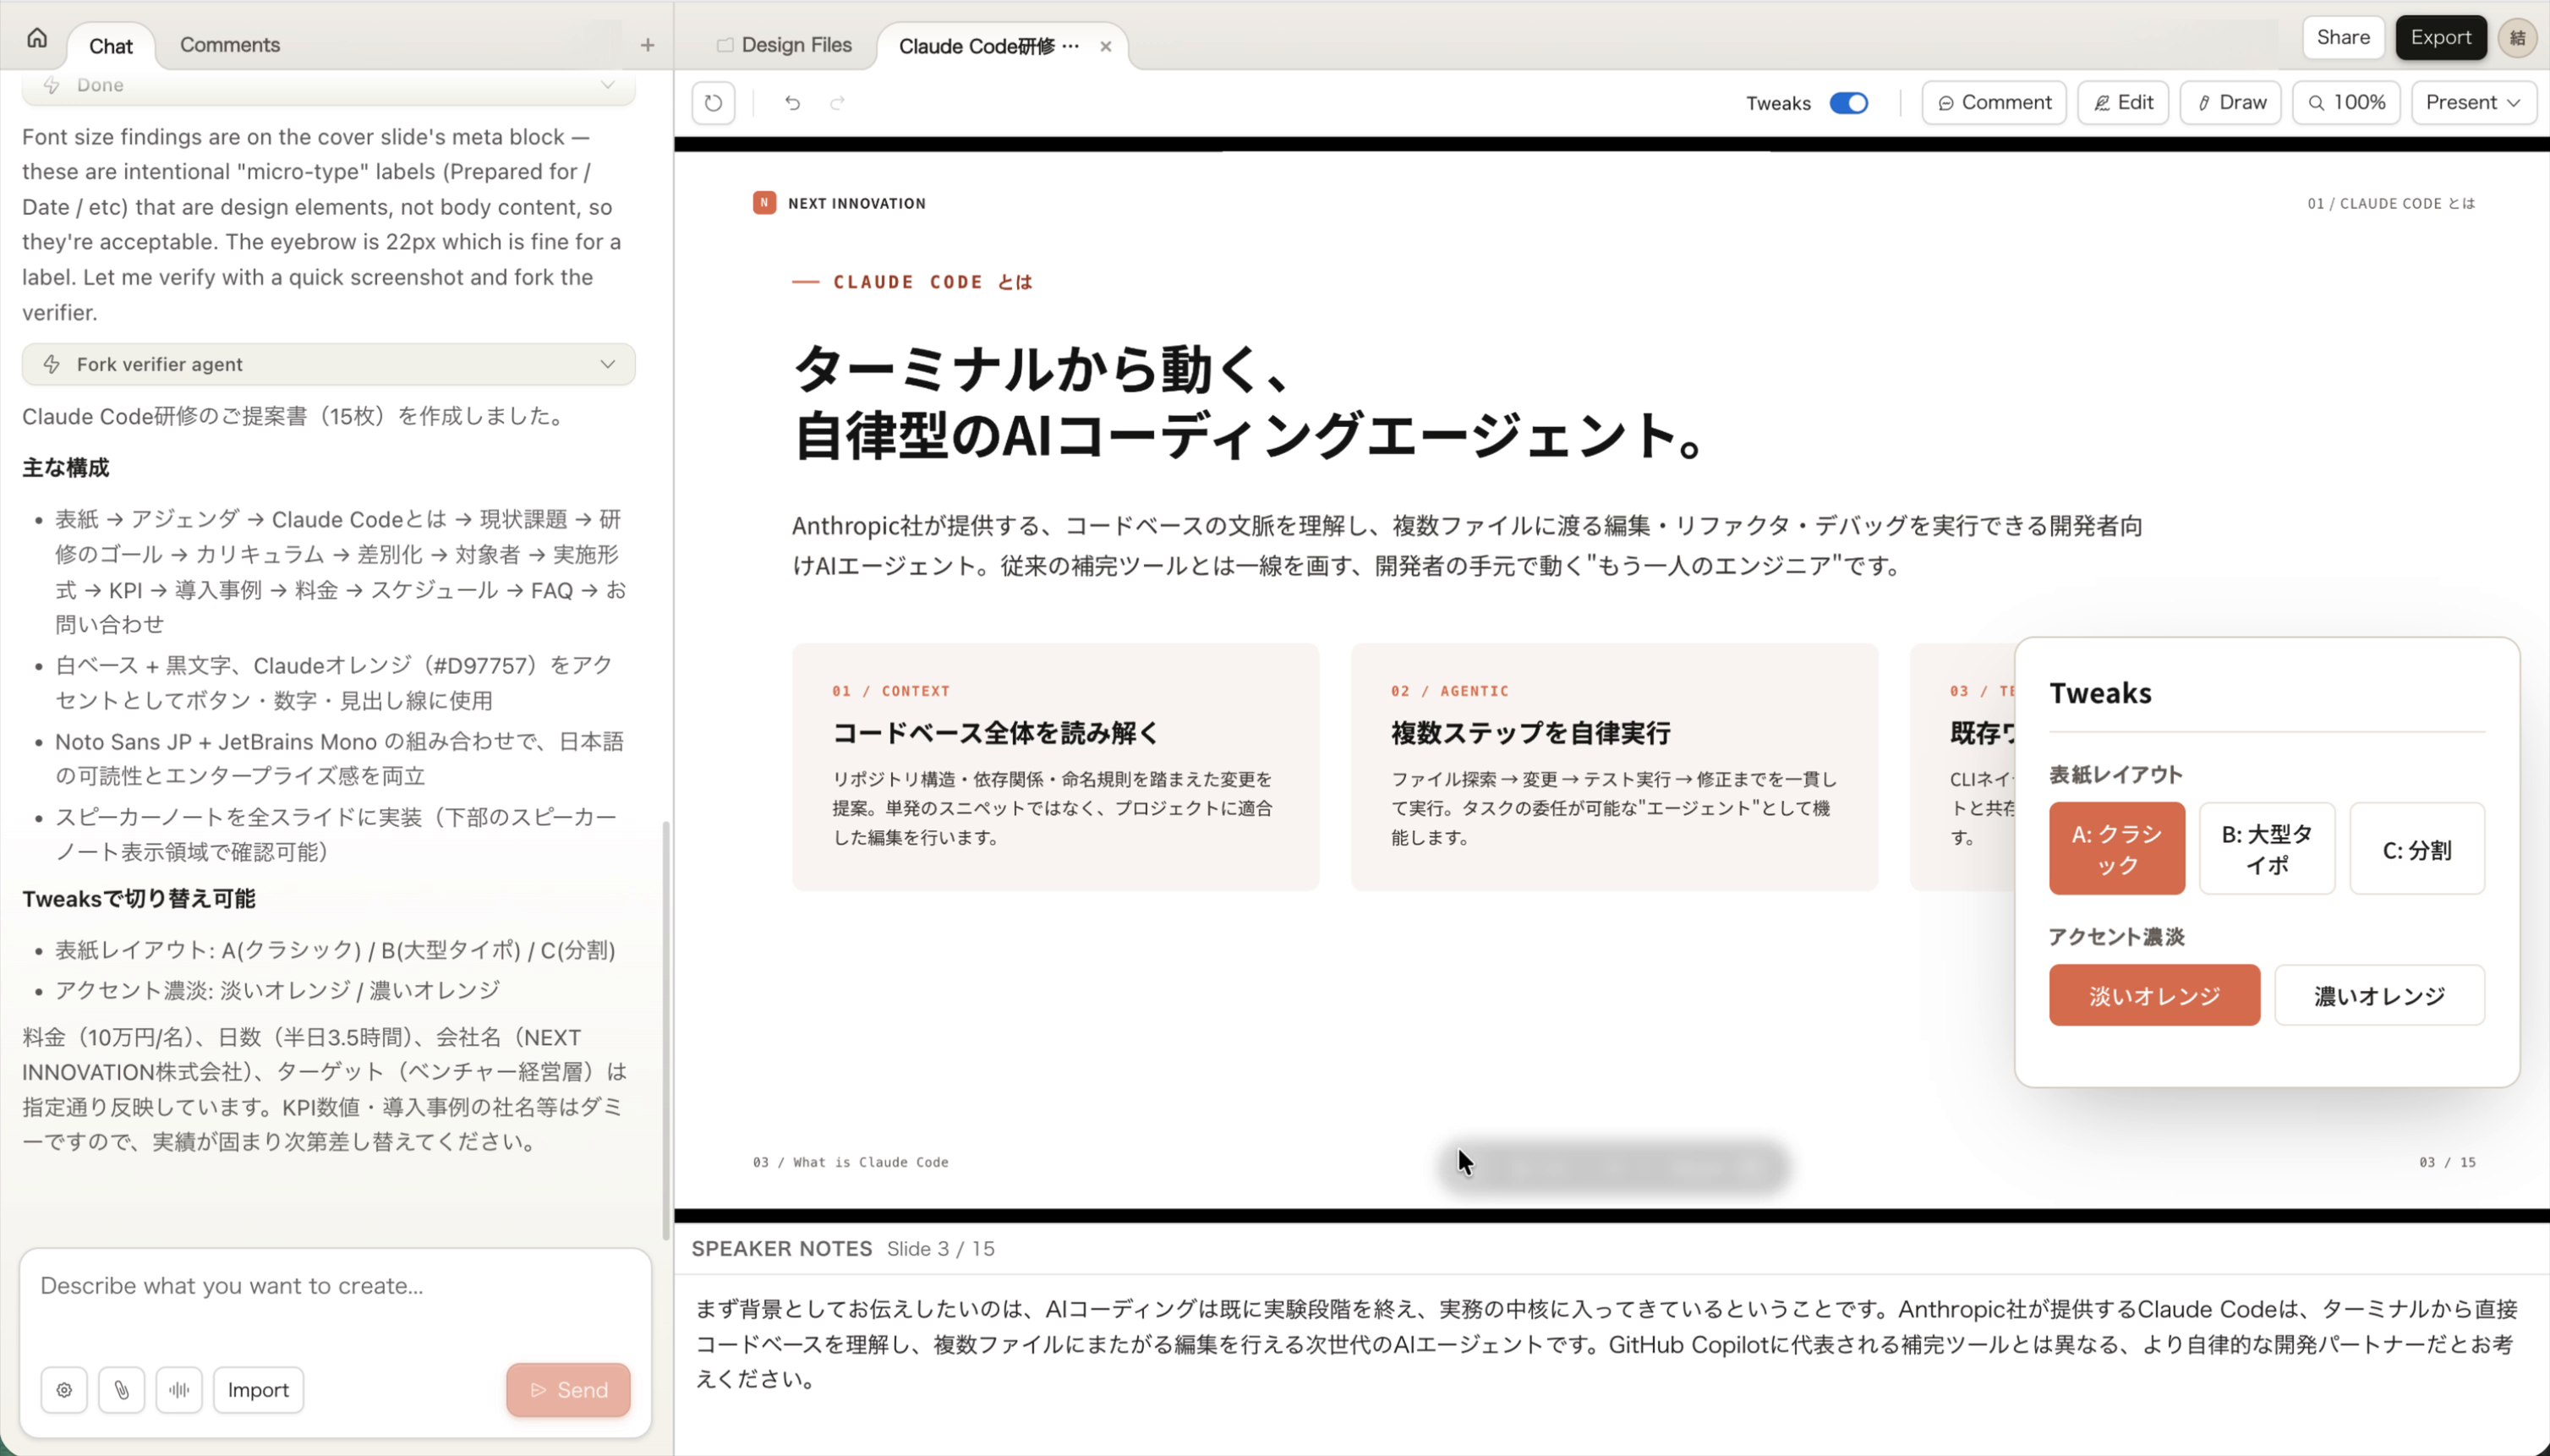Viewport: 2550px width, 1456px height.
Task: Click the home icon
Action: [x=37, y=39]
